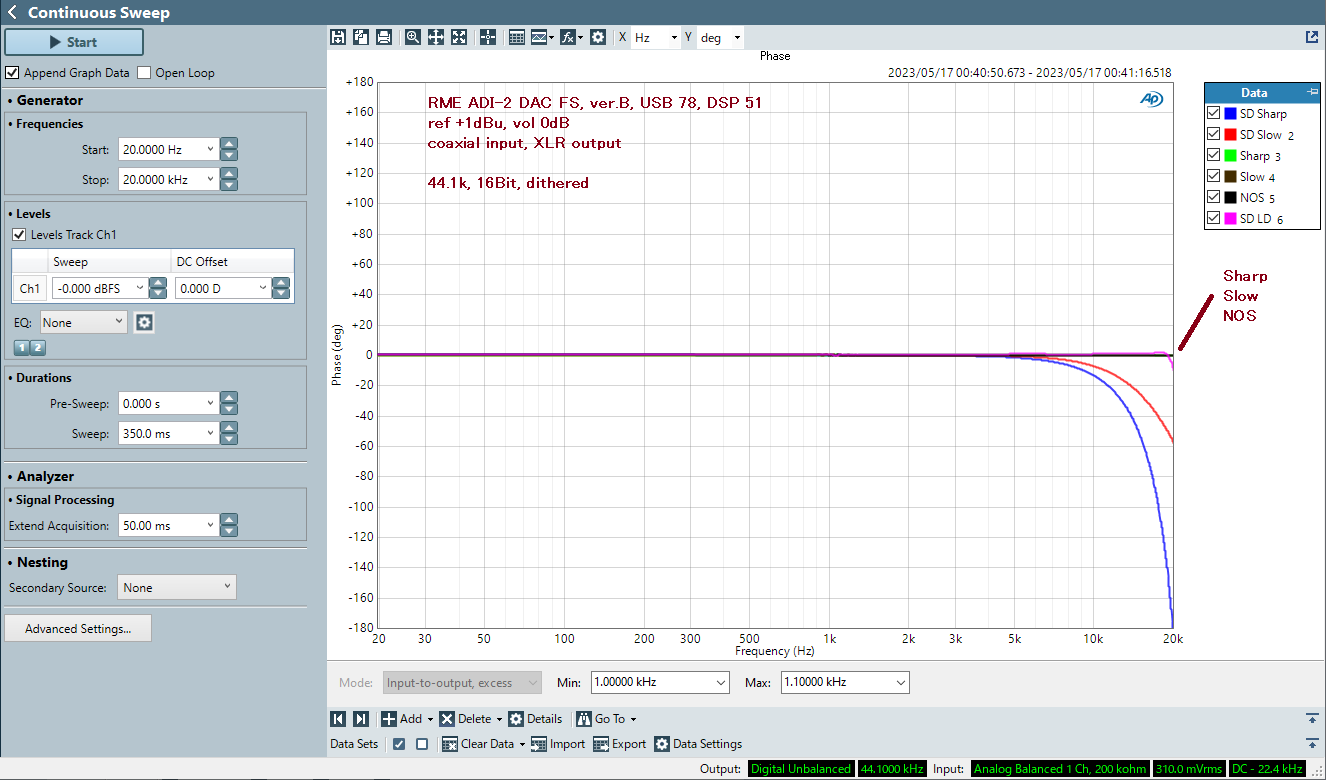This screenshot has height=780, width=1326.
Task: Open X axis unit Hz dropdown
Action: 674,37
